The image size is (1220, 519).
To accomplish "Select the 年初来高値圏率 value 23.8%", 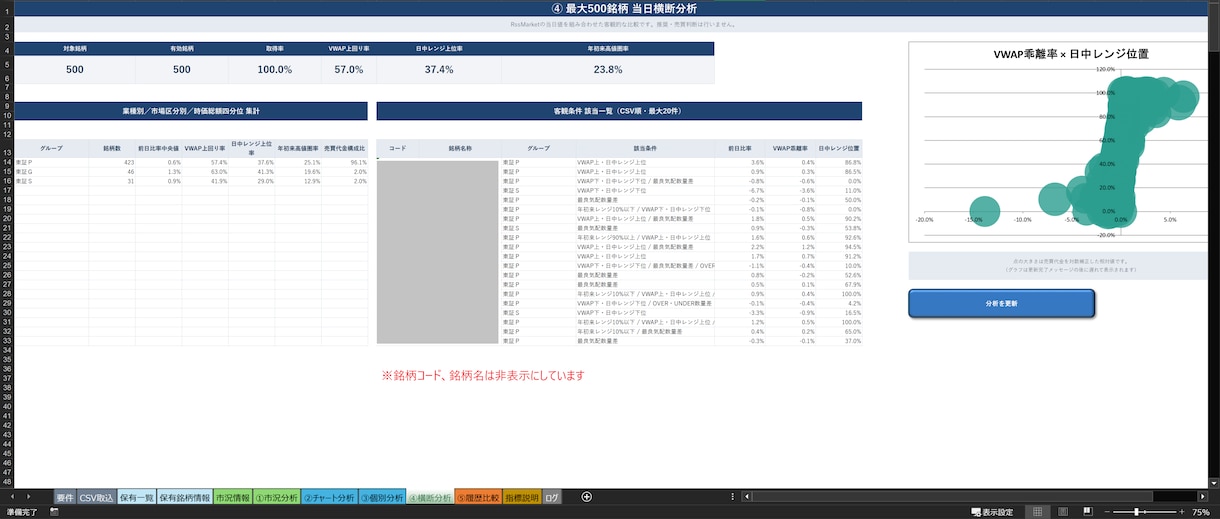I will 608,70.
